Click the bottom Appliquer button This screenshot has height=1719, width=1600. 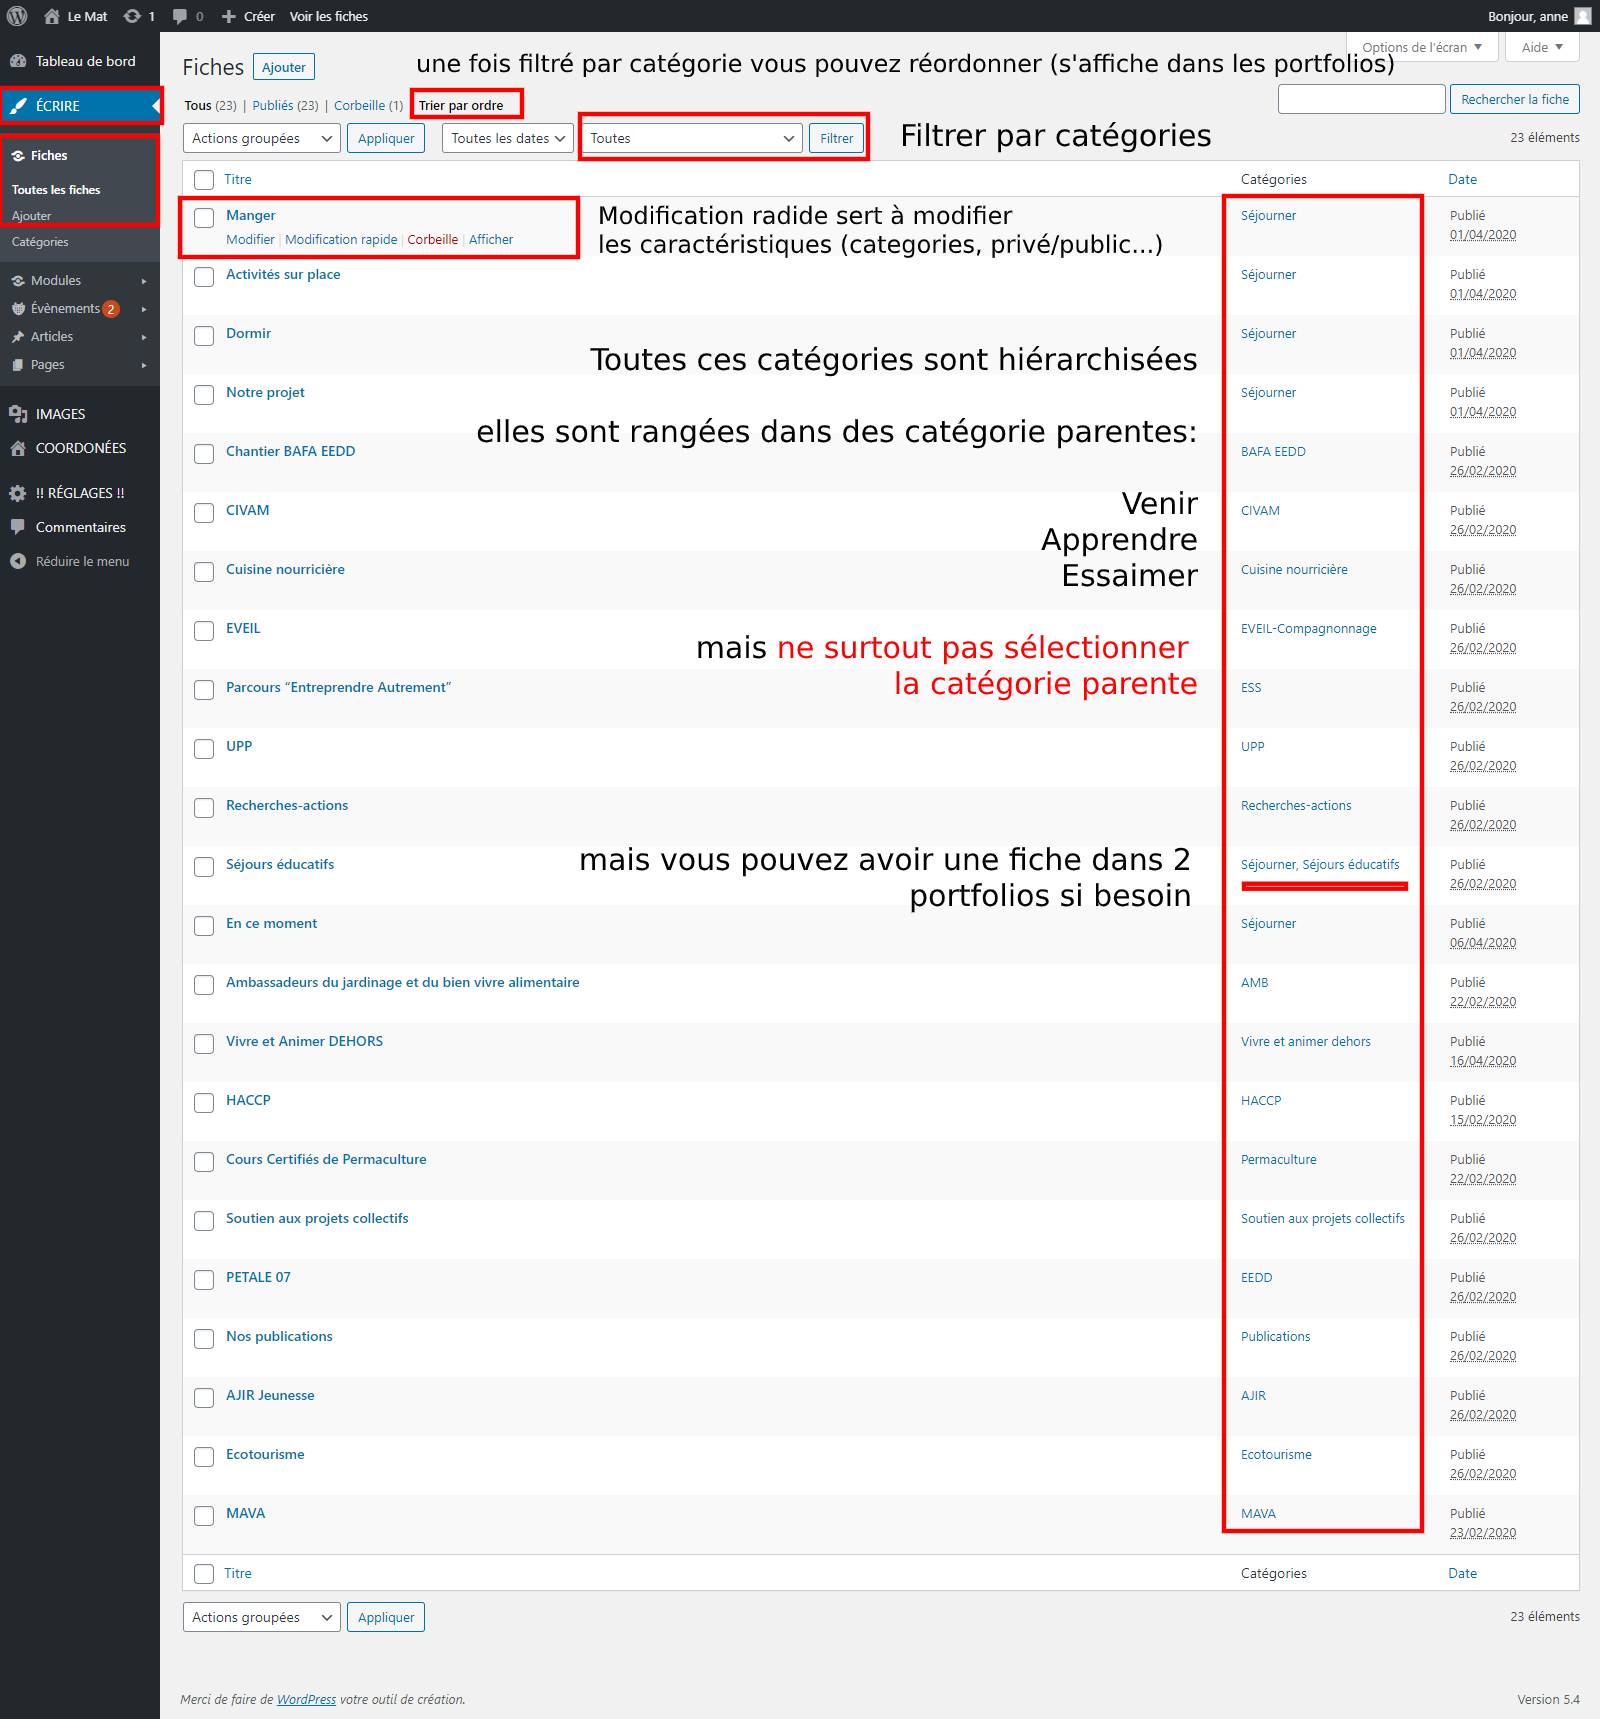click(386, 1617)
